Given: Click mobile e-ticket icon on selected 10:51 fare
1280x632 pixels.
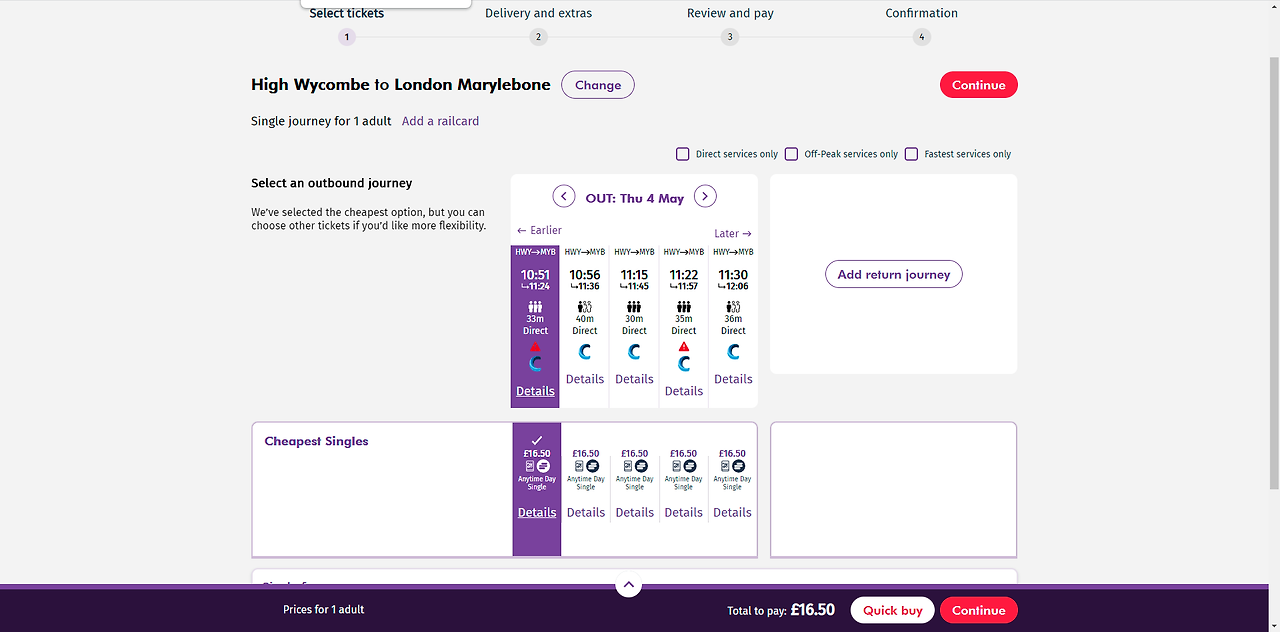Looking at the screenshot, I should [530, 466].
